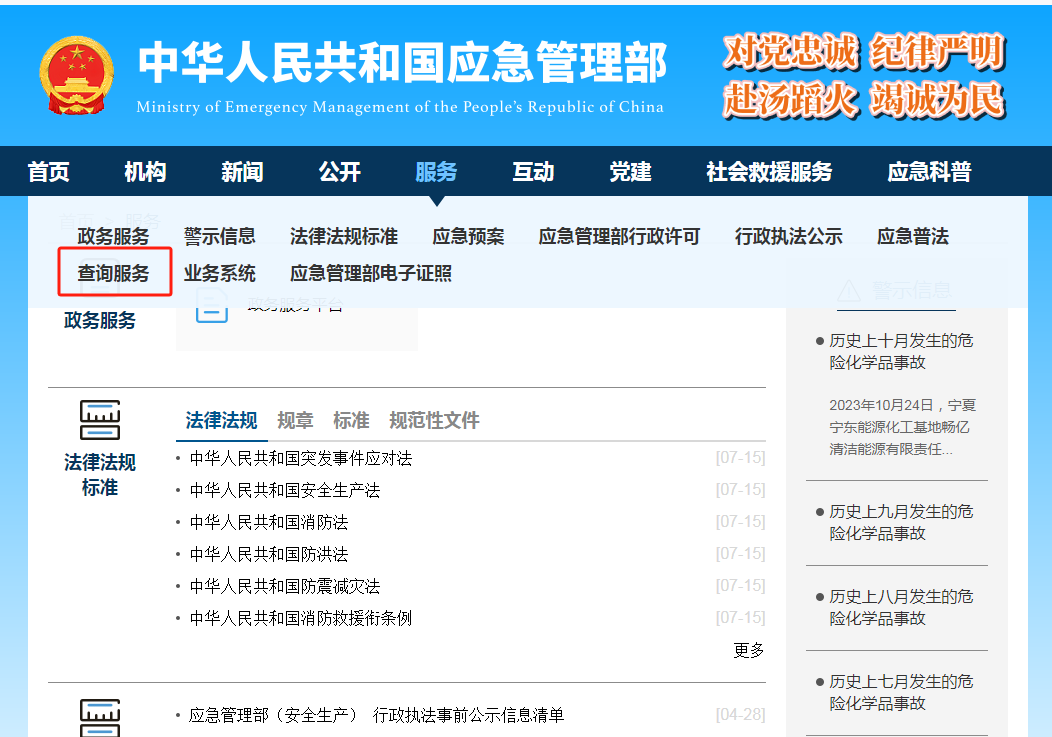Choose 应急预案 in the dropdown submenu
This screenshot has width=1052, height=737.
(x=468, y=236)
